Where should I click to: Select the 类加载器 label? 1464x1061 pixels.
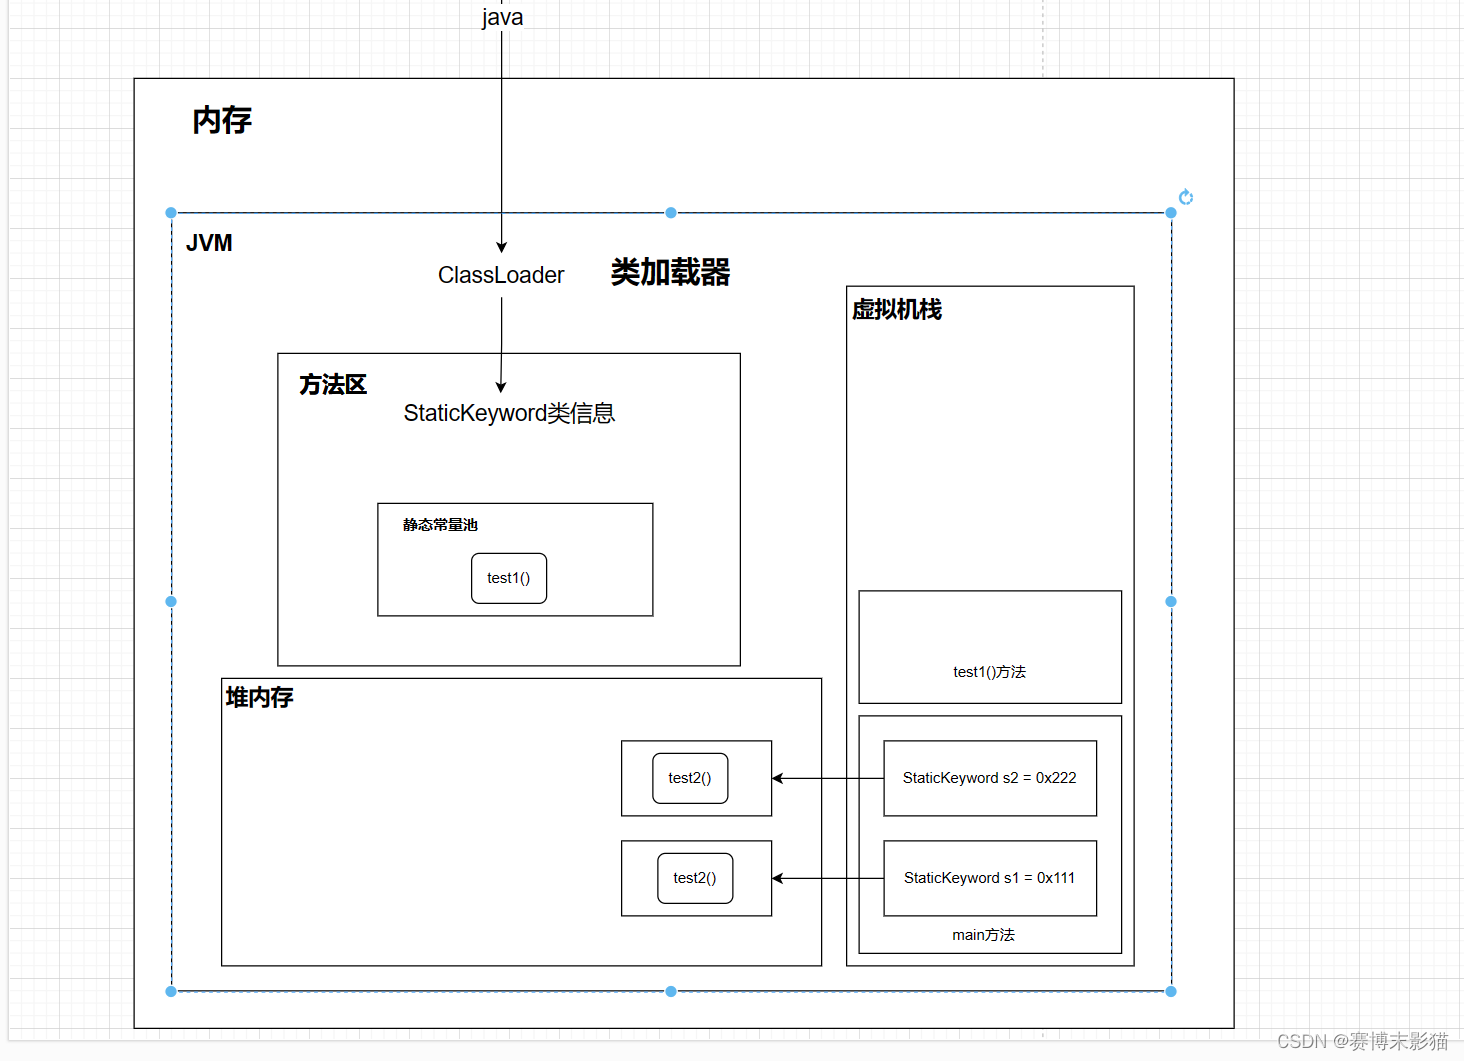tap(671, 272)
